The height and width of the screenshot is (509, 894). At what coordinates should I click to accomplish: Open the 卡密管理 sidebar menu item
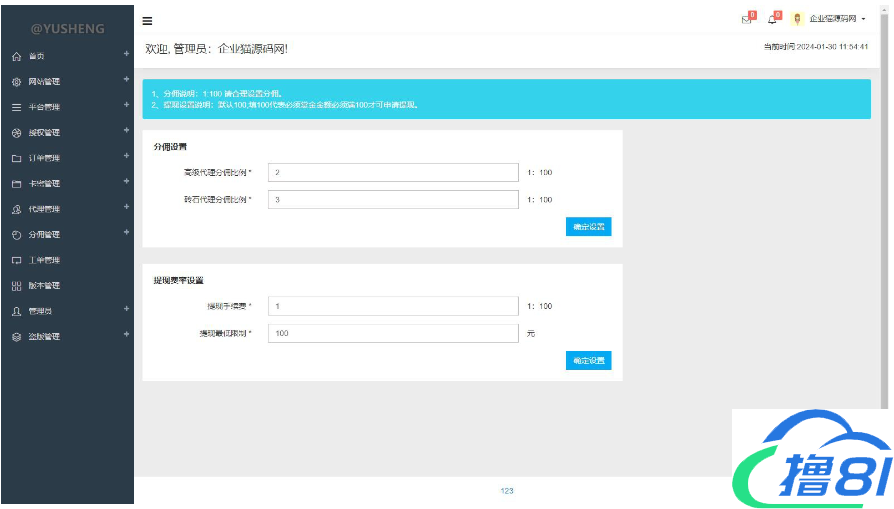click(x=44, y=184)
